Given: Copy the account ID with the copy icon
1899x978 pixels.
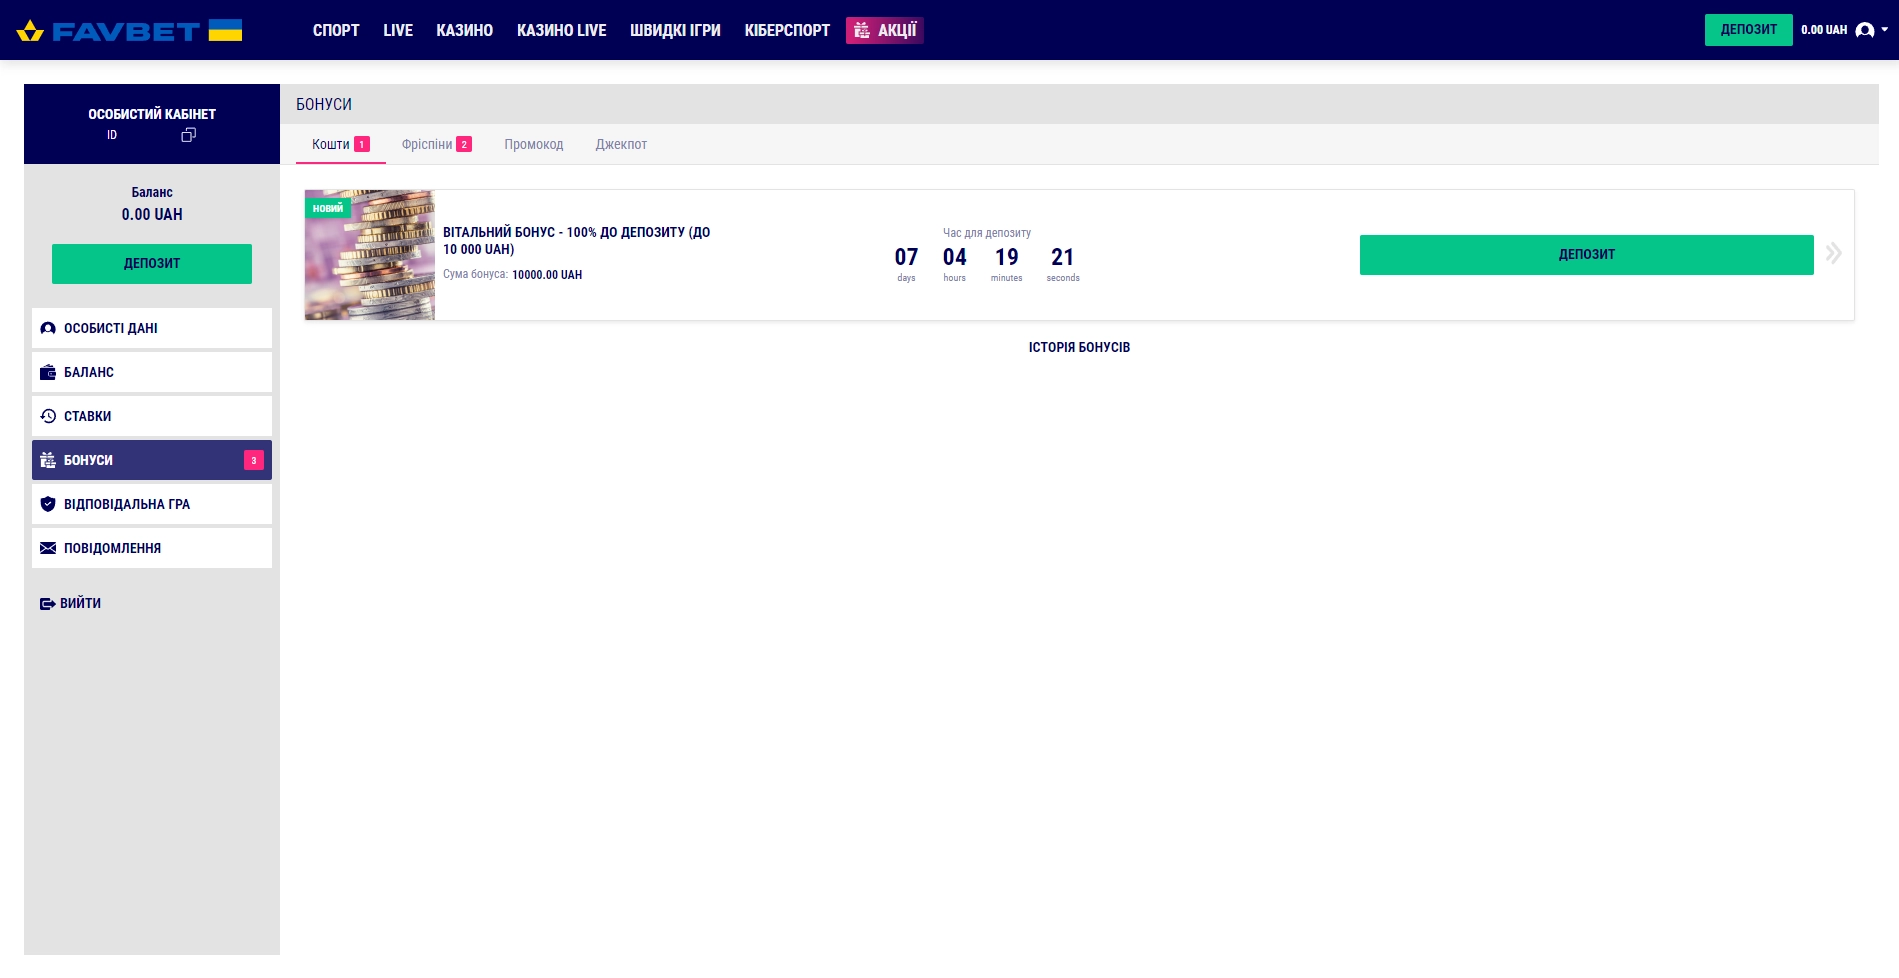Looking at the screenshot, I should [188, 135].
